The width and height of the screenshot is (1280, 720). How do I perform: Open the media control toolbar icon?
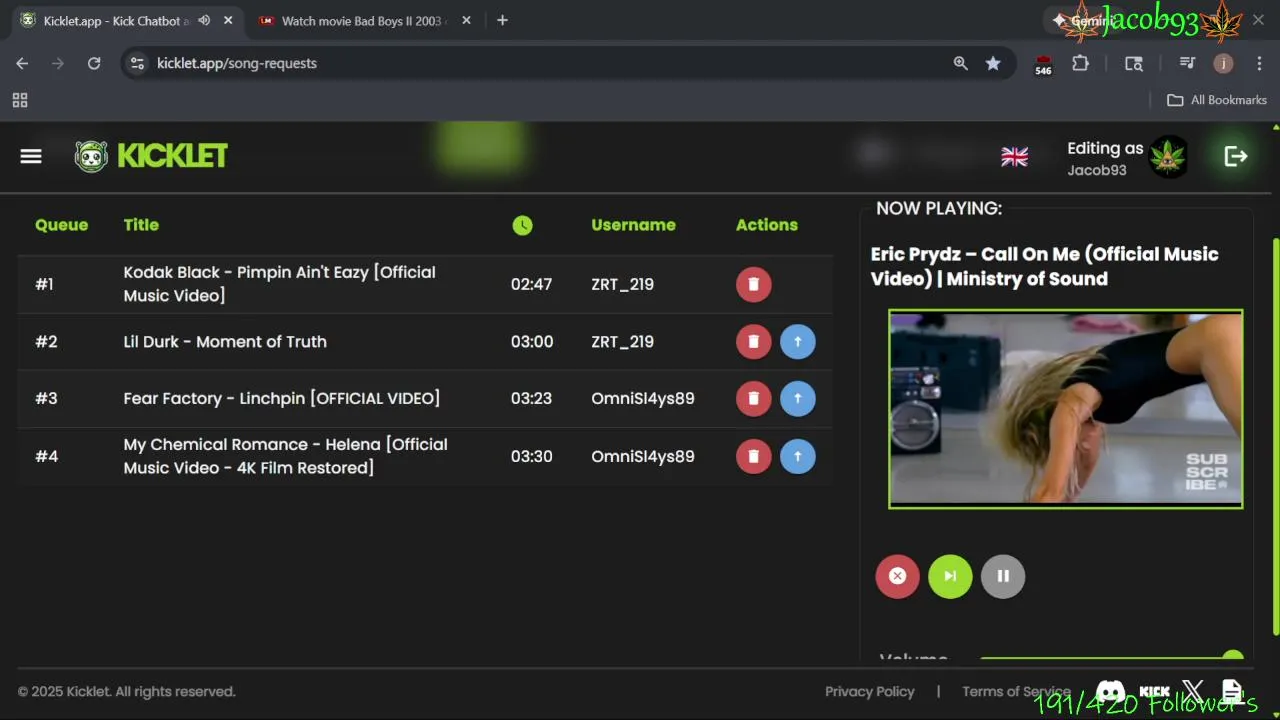(x=1187, y=63)
